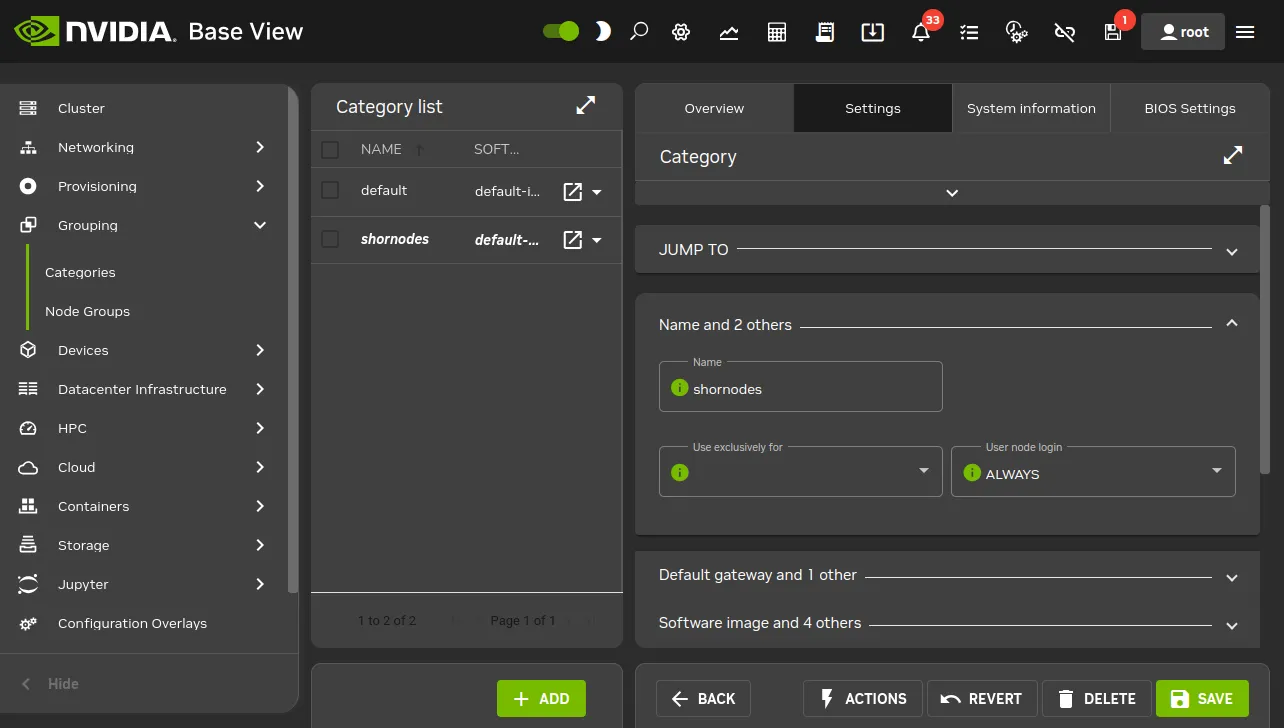Click the green SAVE button

coord(1202,698)
